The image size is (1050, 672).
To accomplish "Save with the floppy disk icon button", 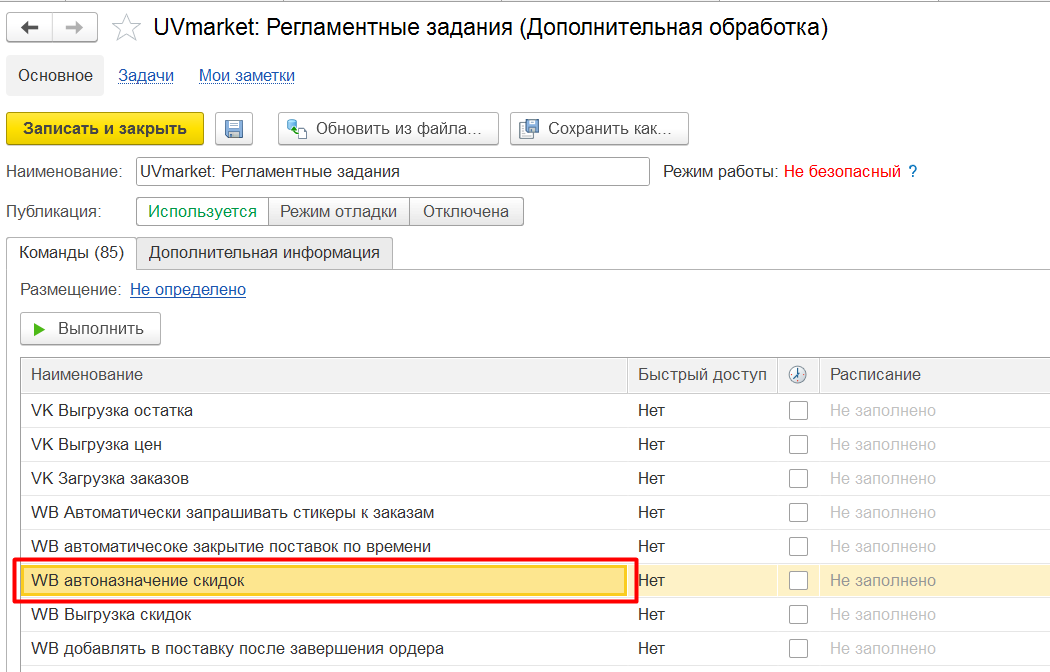I will click(x=234, y=129).
